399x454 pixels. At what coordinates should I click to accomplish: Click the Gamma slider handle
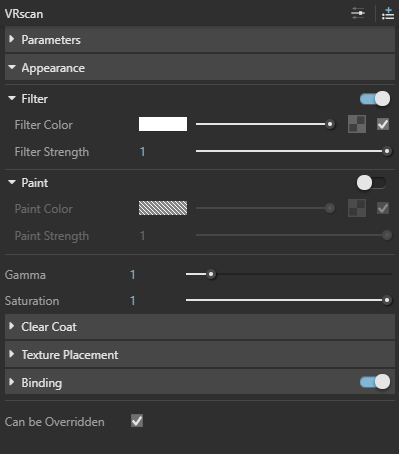point(211,274)
